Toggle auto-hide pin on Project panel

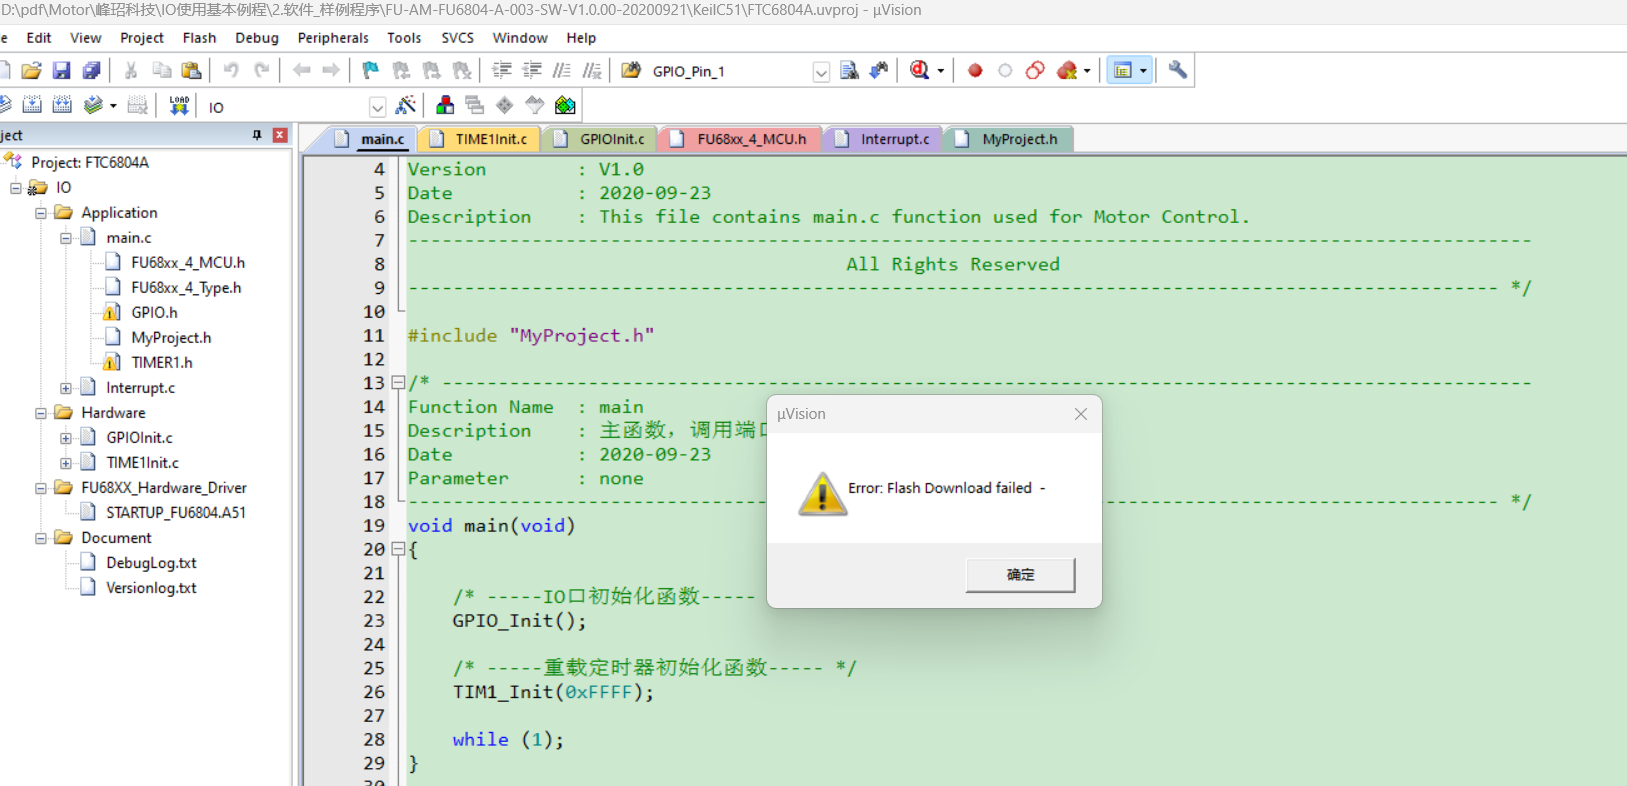coord(257,135)
